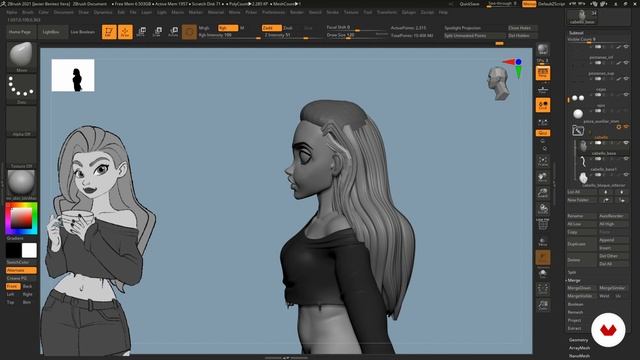Click the L.Sym local symmetry icon
Viewport: 640px width, 360px height.
tap(543, 122)
